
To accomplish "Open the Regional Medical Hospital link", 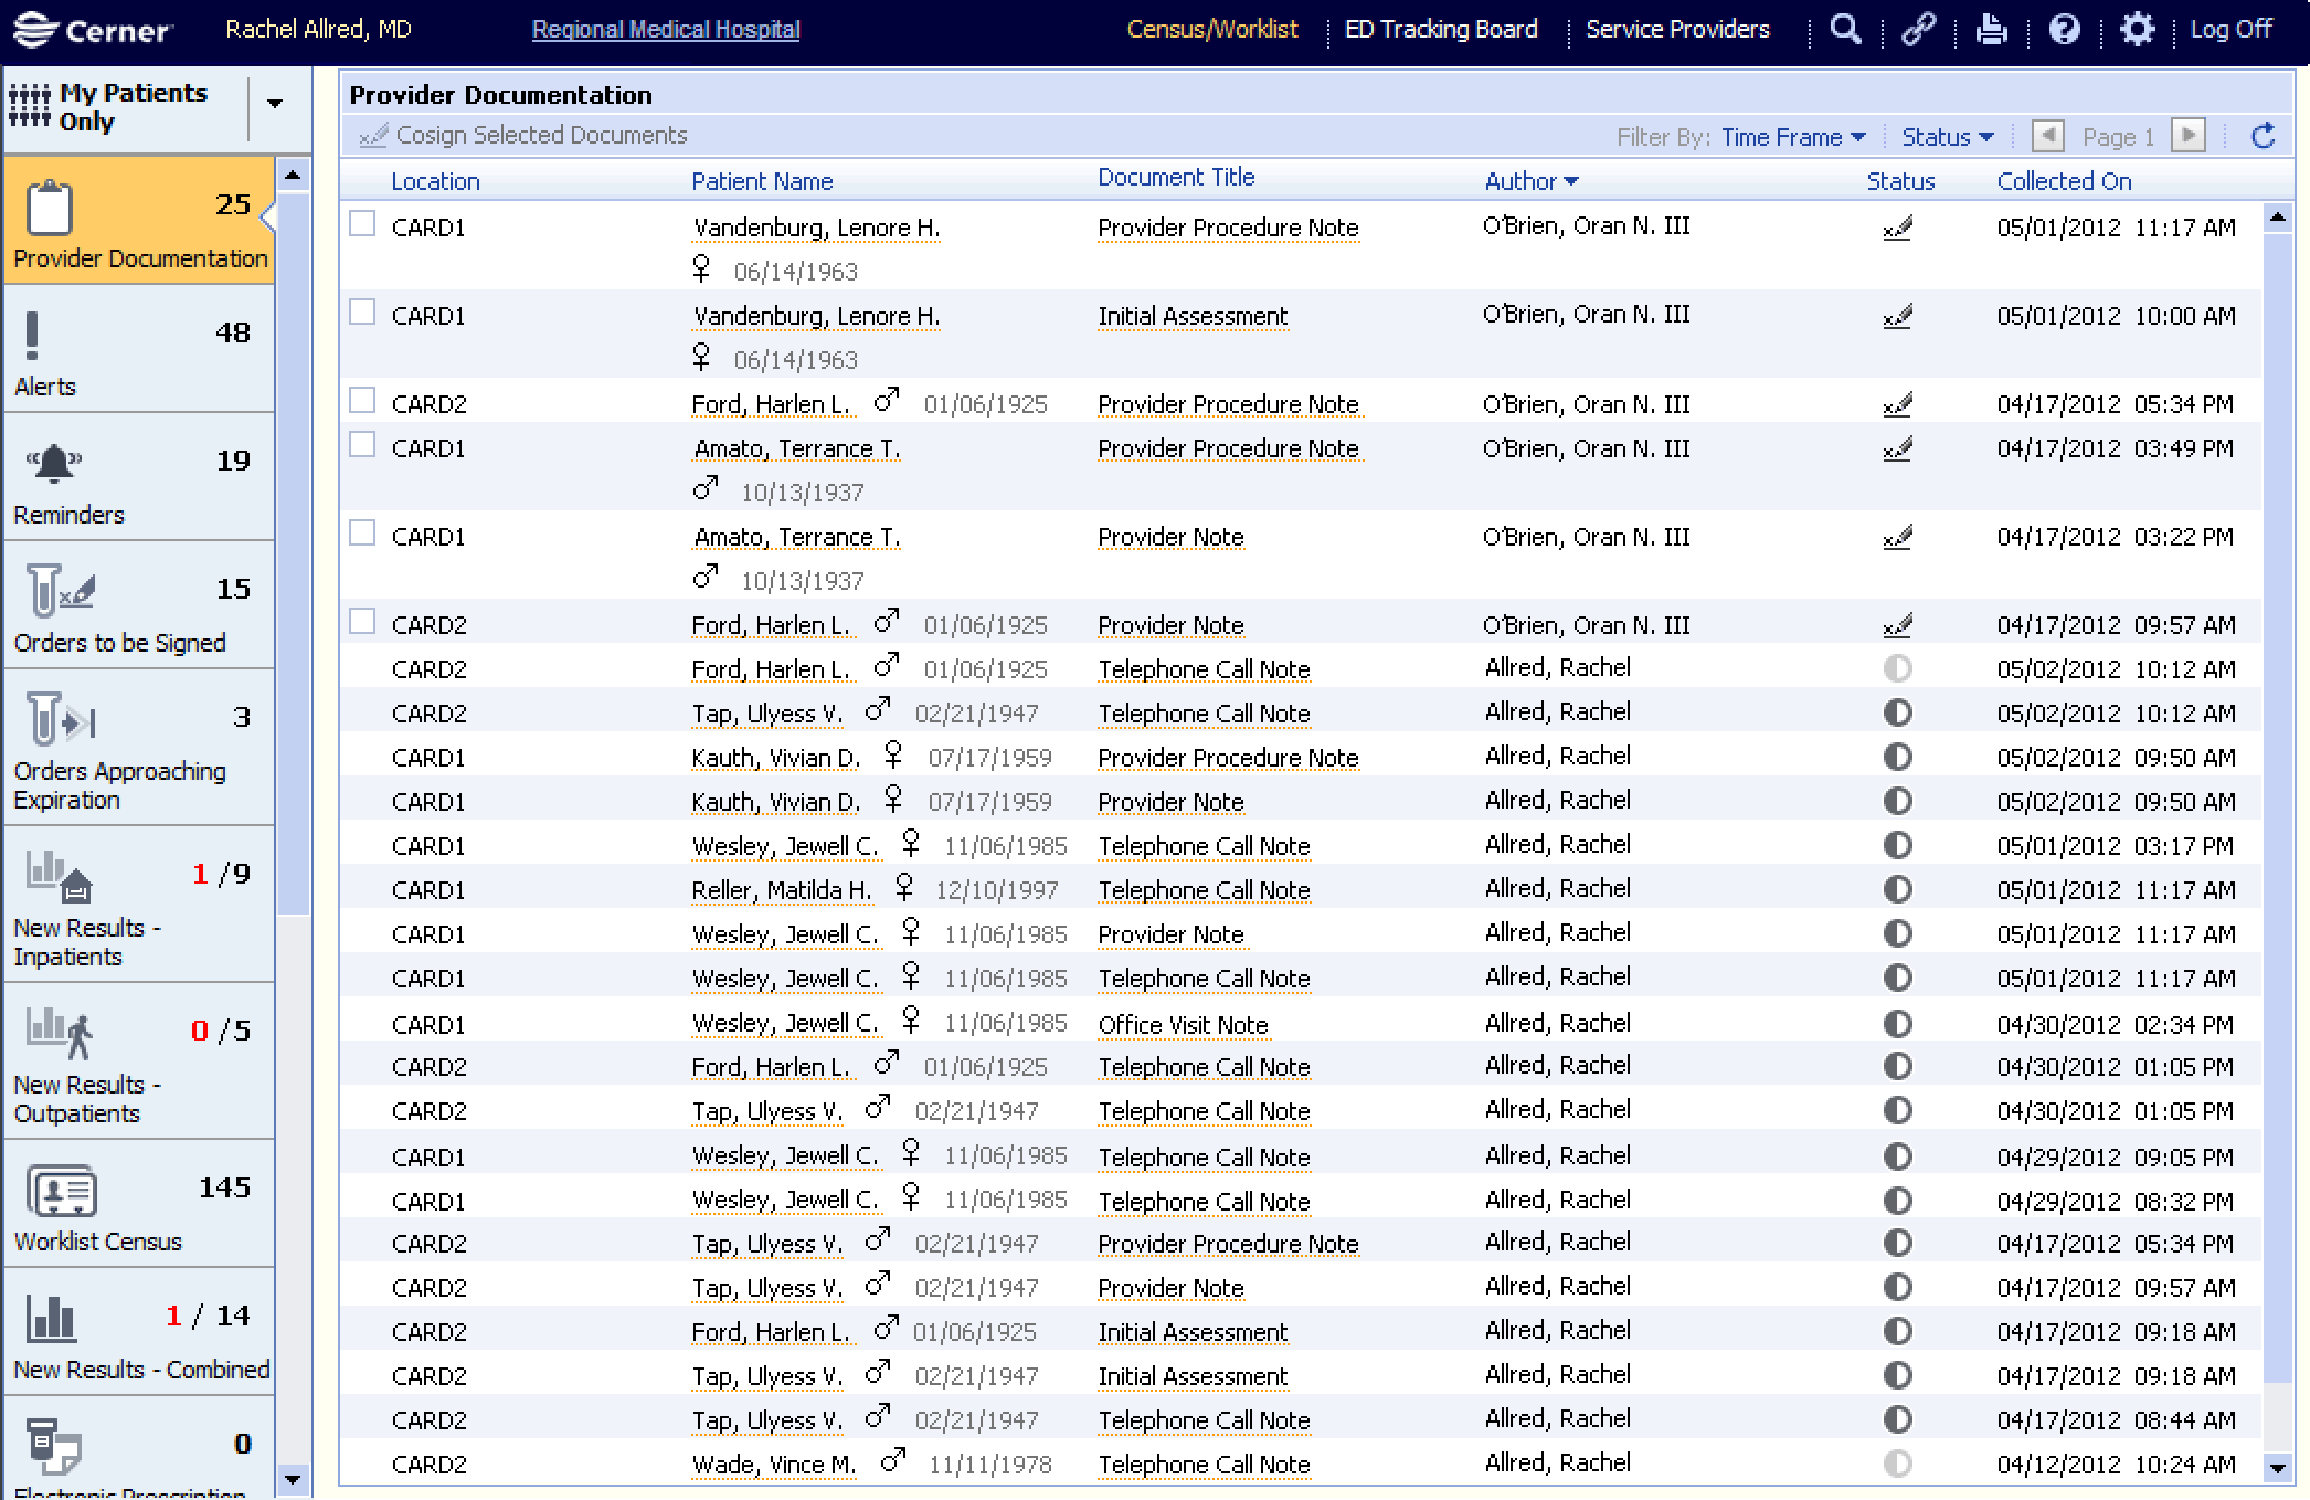I will pyautogui.click(x=665, y=29).
